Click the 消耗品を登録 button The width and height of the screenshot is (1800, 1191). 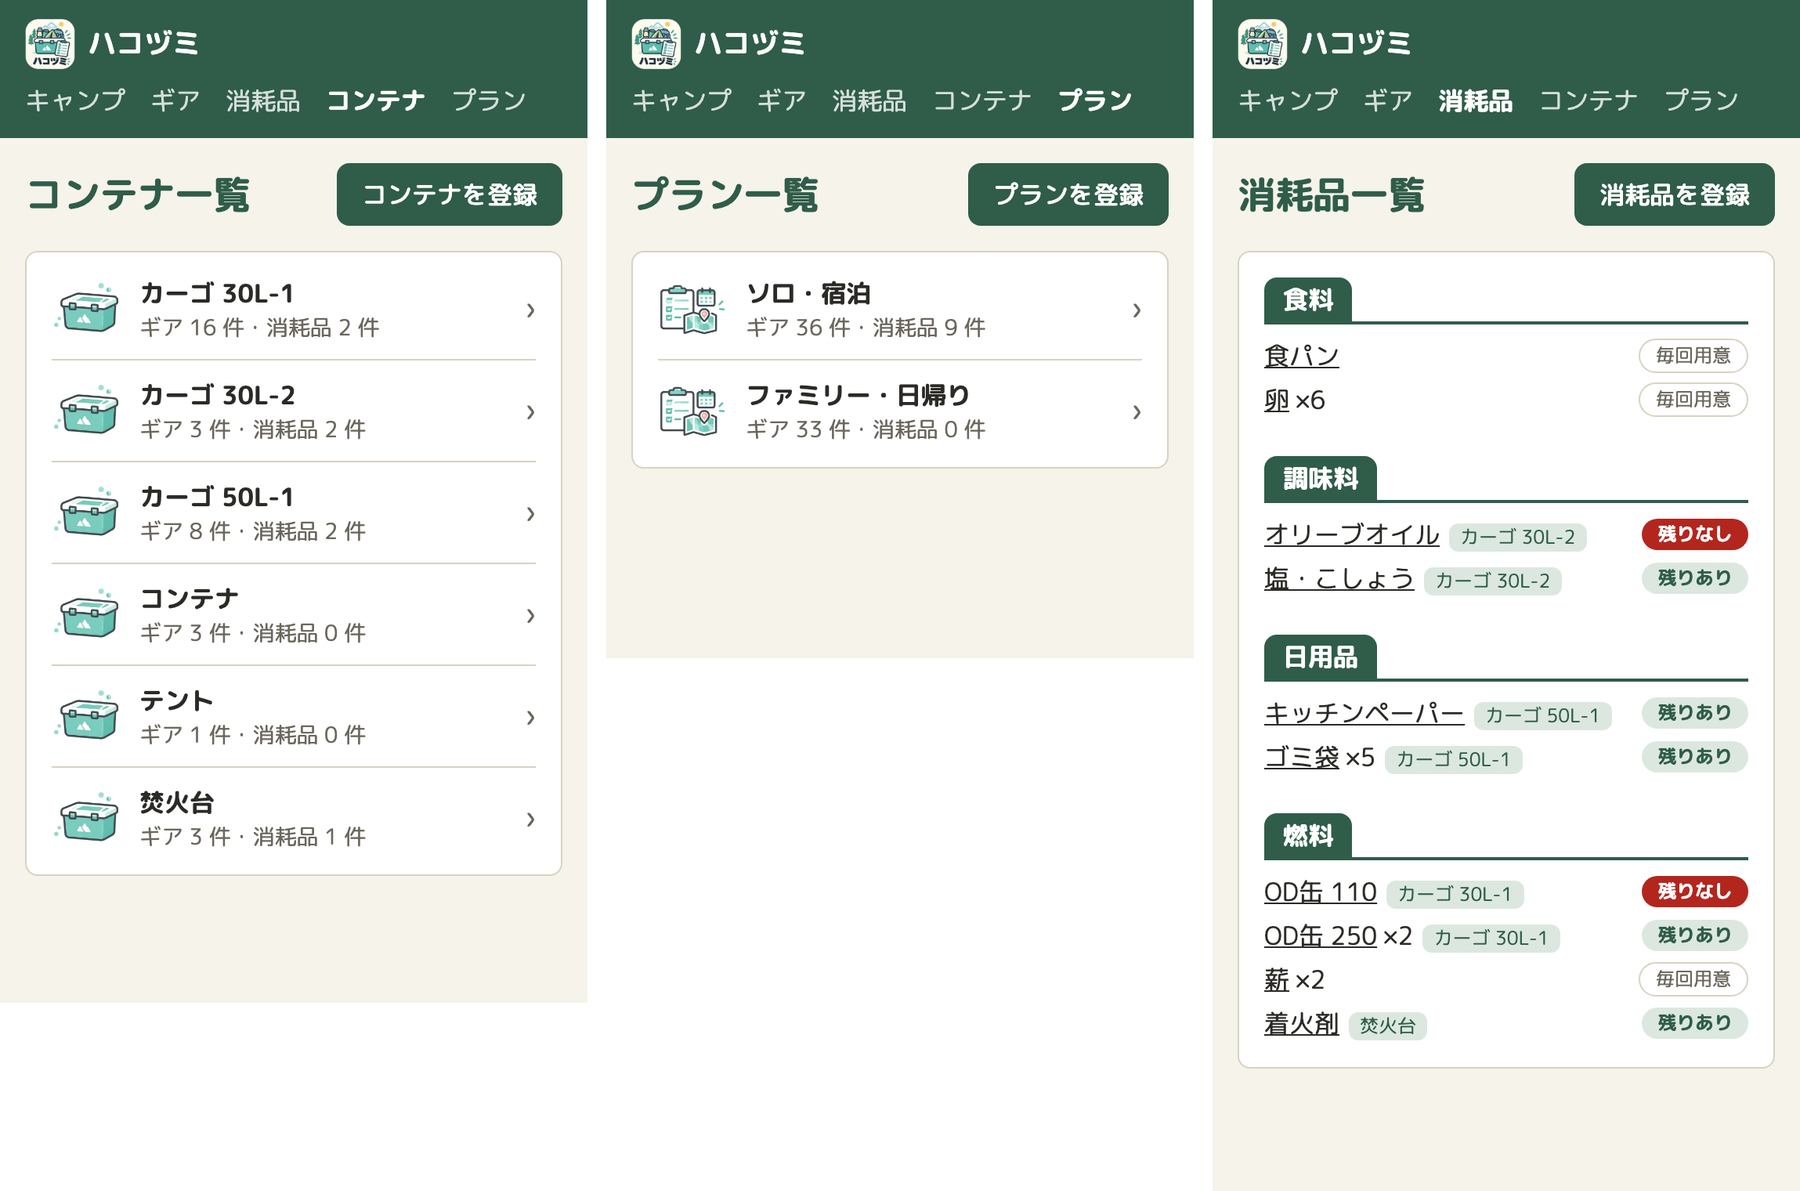(1674, 194)
